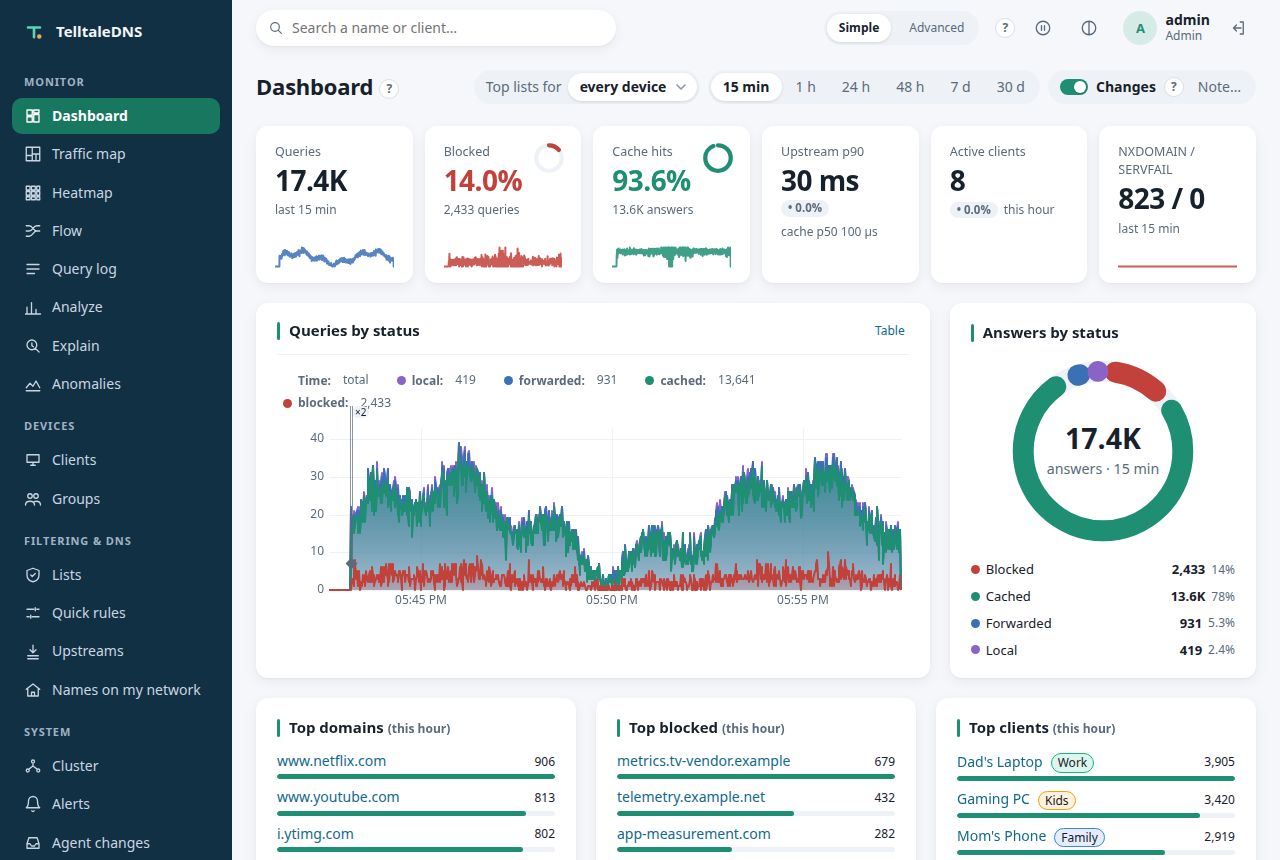Open the Dad's Laptop client

point(1000,762)
